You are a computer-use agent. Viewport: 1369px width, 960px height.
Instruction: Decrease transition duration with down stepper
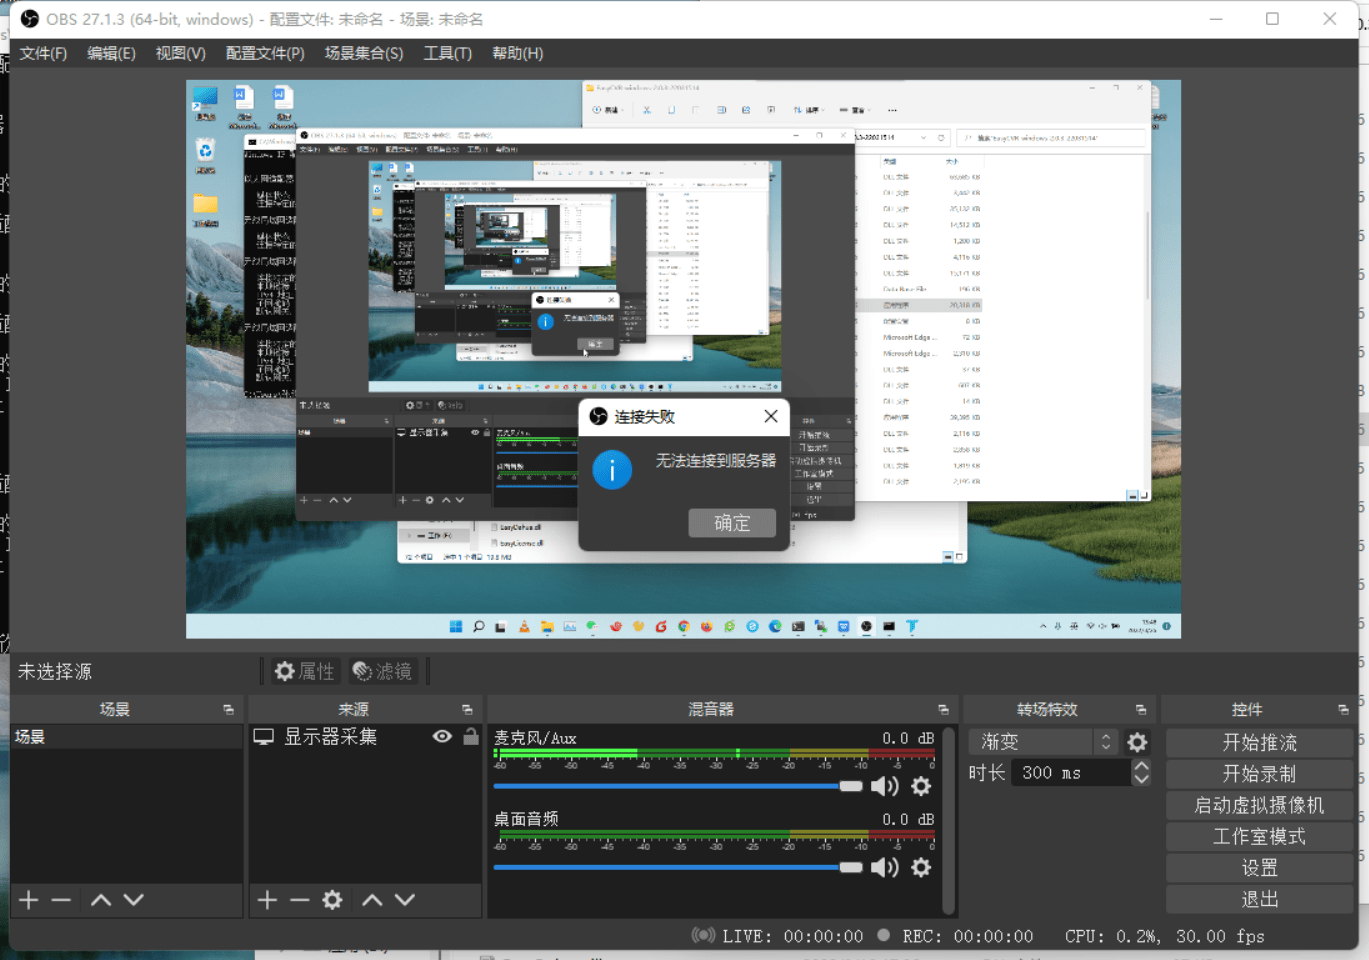tap(1141, 779)
